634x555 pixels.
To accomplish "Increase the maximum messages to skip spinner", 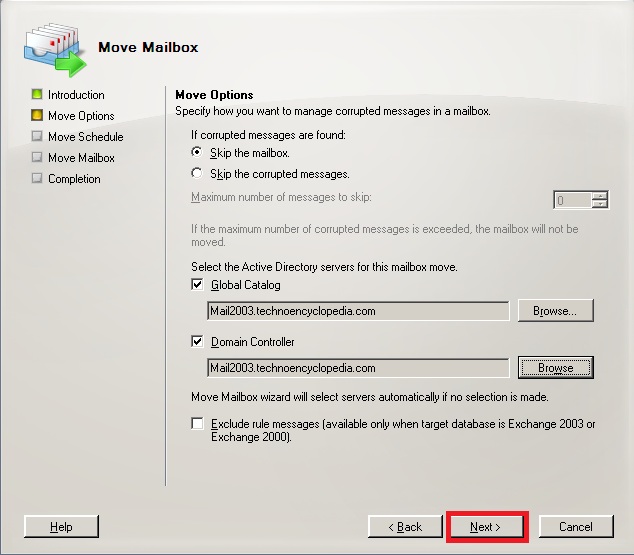I will click(x=600, y=196).
